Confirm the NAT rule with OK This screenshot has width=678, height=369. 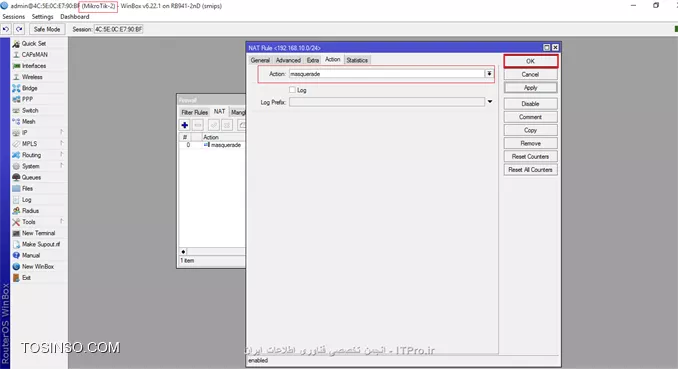(531, 61)
